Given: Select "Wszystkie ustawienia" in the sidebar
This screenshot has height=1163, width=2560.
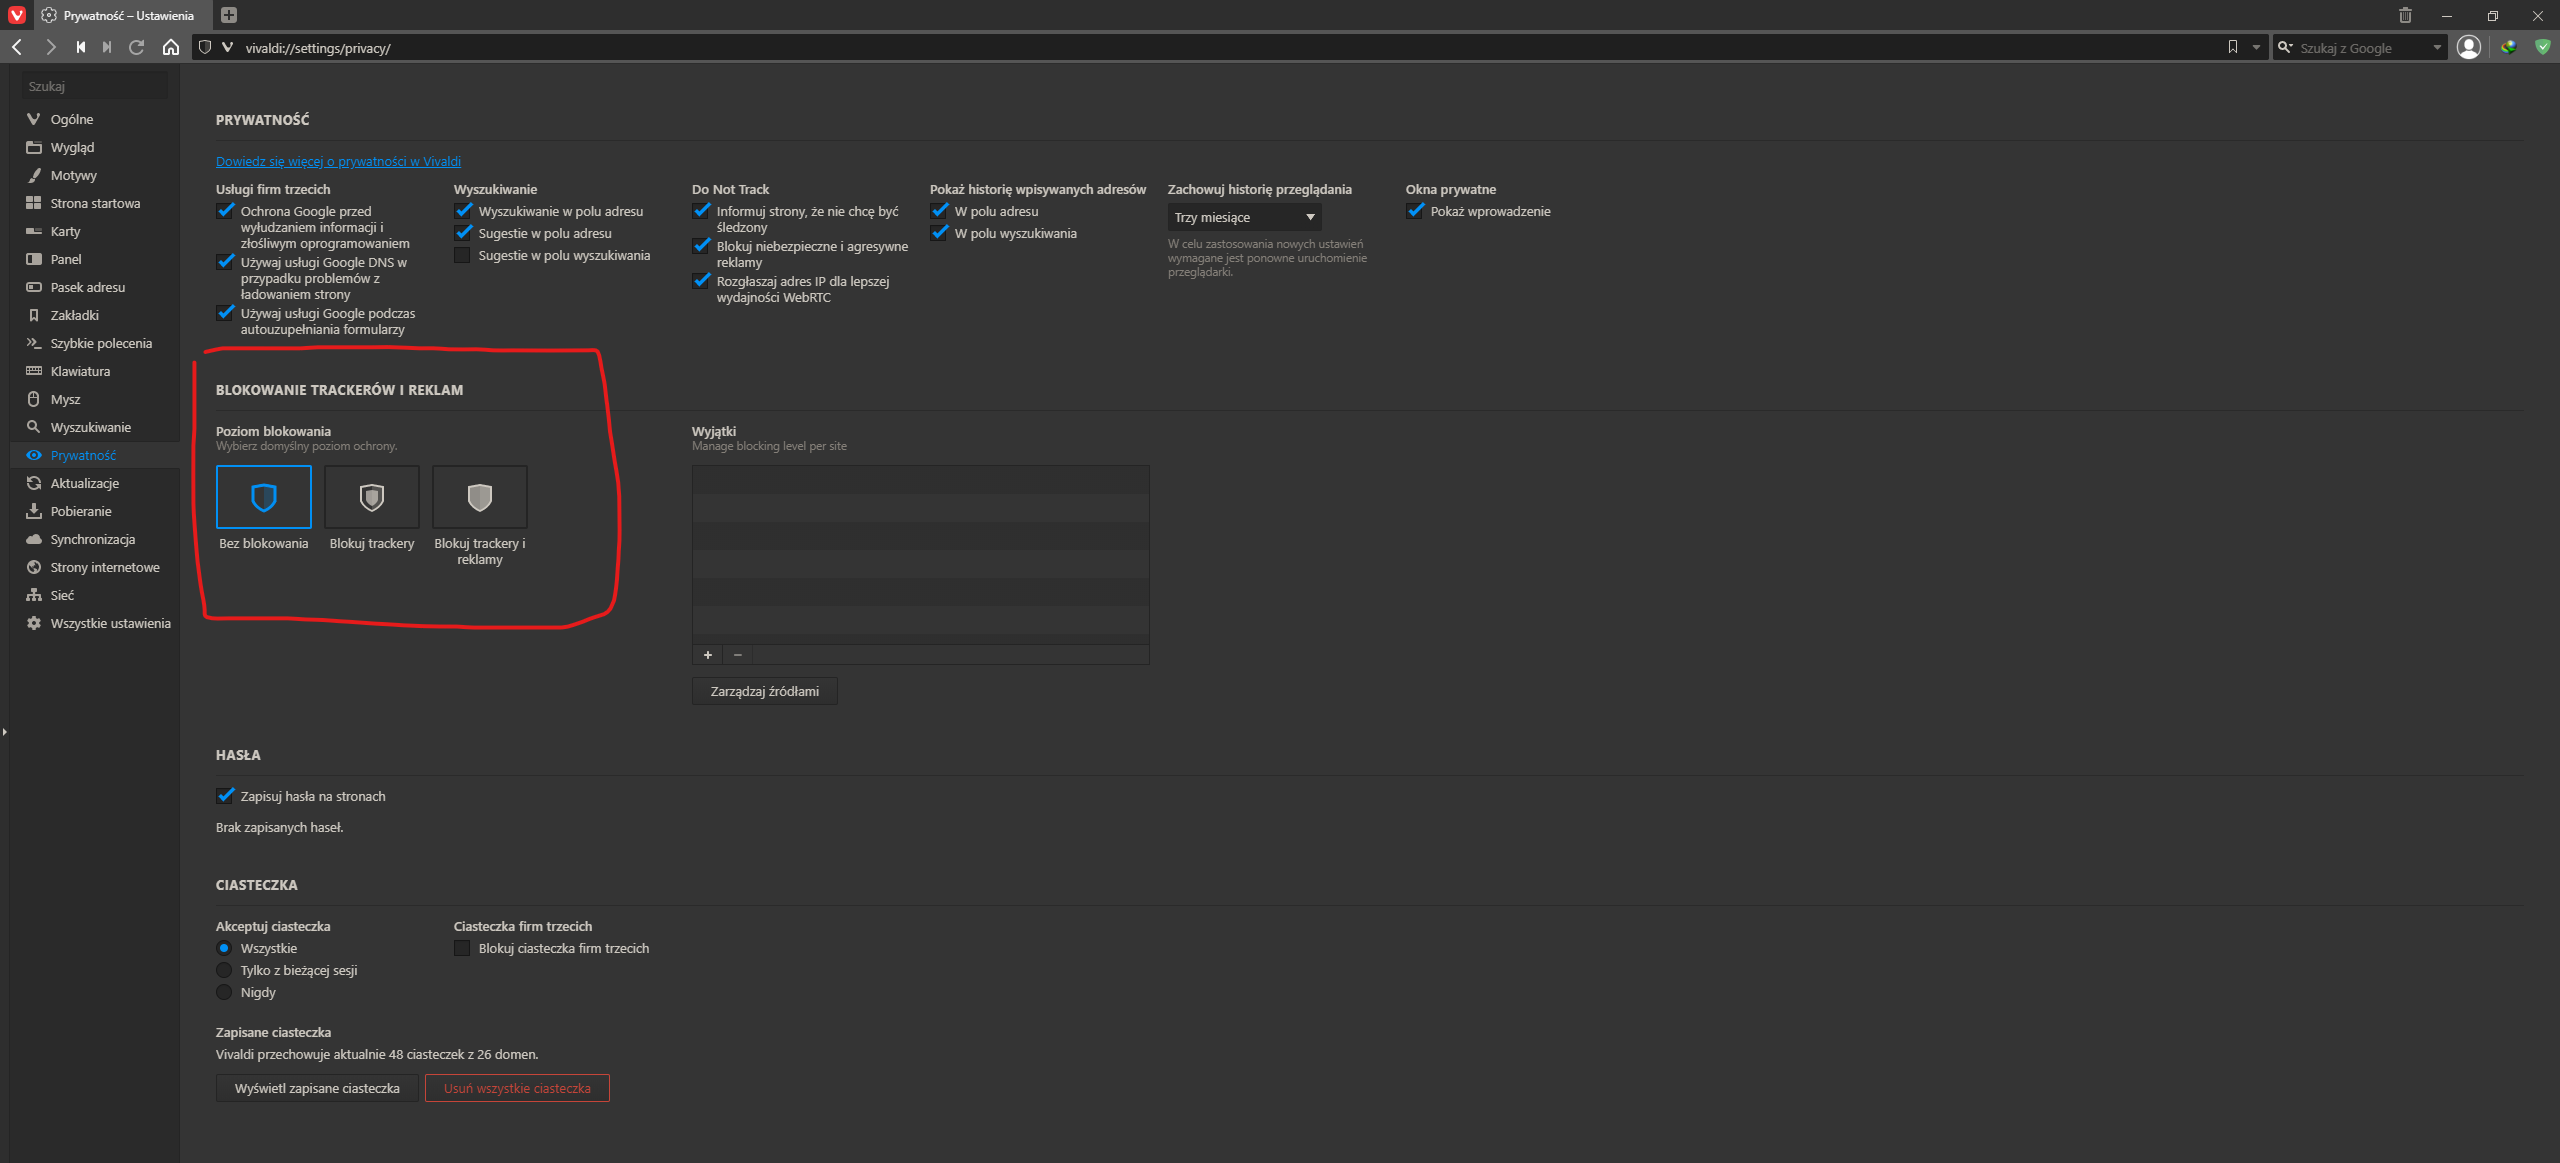Looking at the screenshot, I should [110, 622].
